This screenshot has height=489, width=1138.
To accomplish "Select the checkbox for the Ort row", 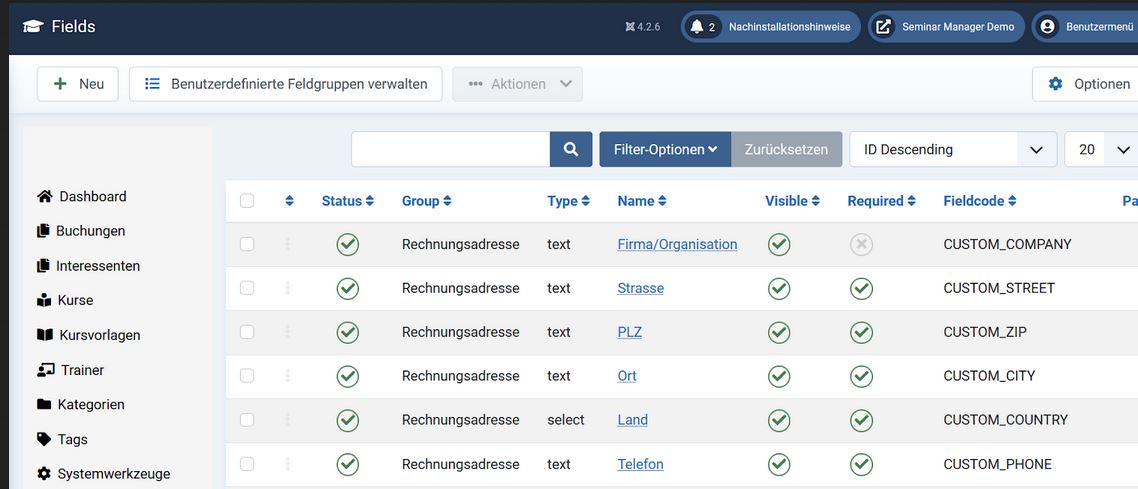I will (247, 376).
